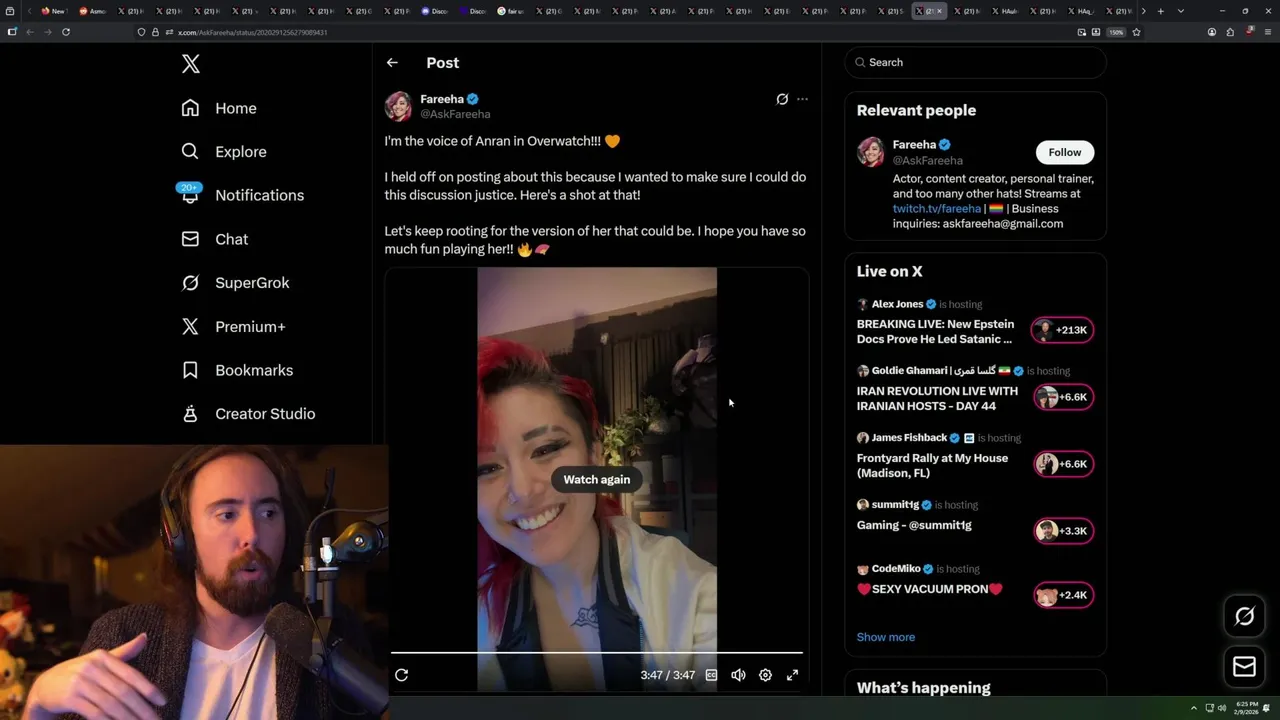Image resolution: width=1280 pixels, height=720 pixels.
Task: Mute the video with volume icon
Action: (x=738, y=675)
